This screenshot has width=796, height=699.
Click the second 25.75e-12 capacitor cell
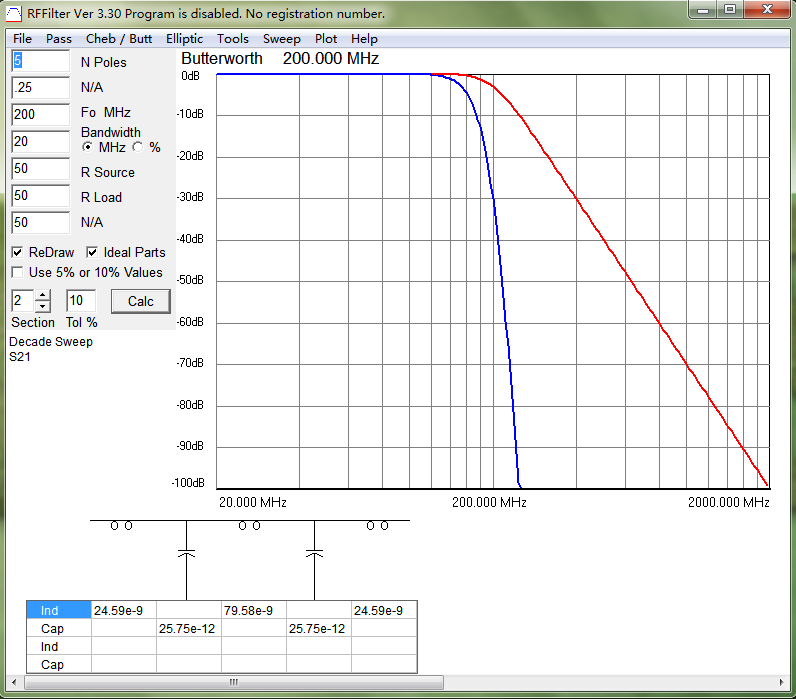pos(319,628)
